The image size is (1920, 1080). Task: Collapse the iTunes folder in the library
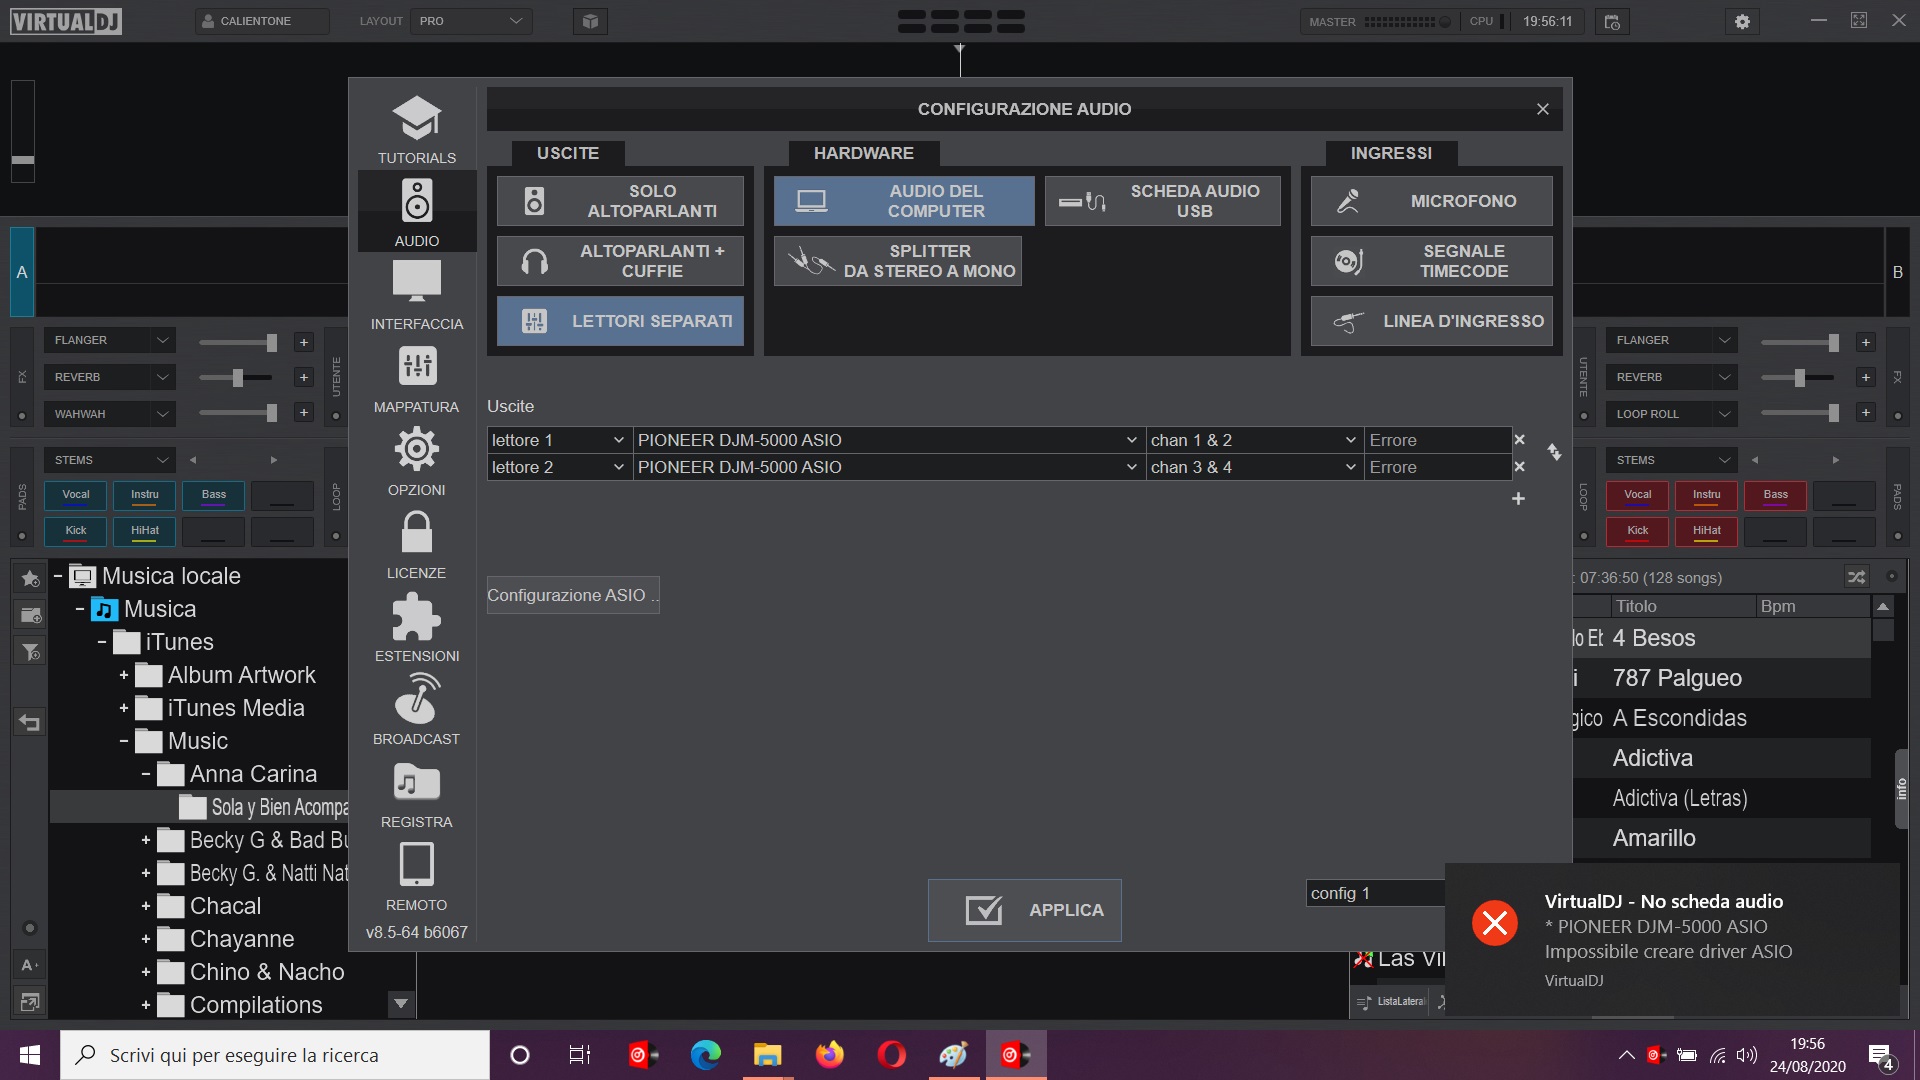coord(101,641)
